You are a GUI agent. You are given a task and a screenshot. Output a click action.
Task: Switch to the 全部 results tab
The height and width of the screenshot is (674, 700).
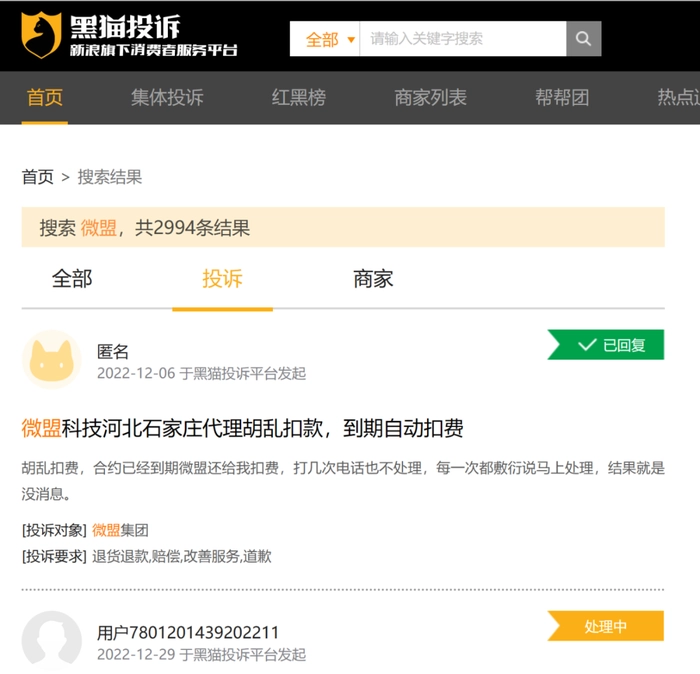[x=72, y=279]
